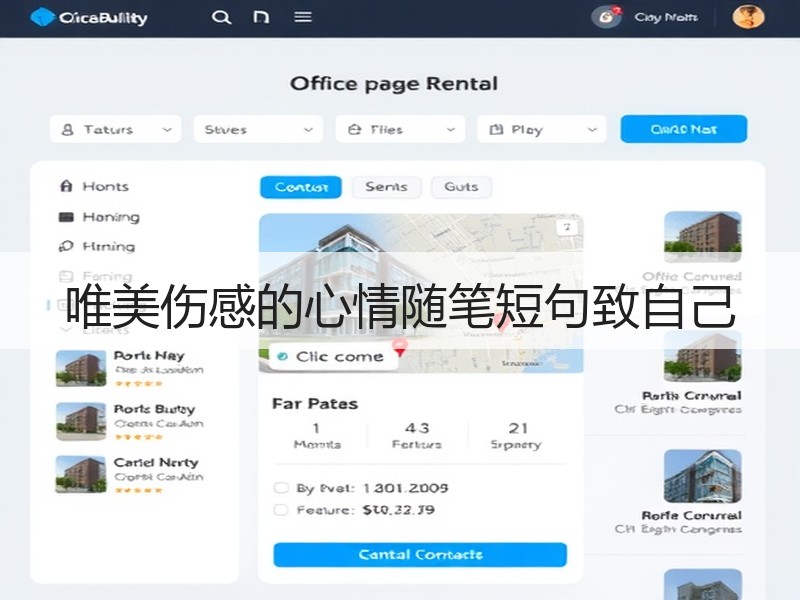Click the Honts home icon
The image size is (800, 600).
pyautogui.click(x=66, y=186)
